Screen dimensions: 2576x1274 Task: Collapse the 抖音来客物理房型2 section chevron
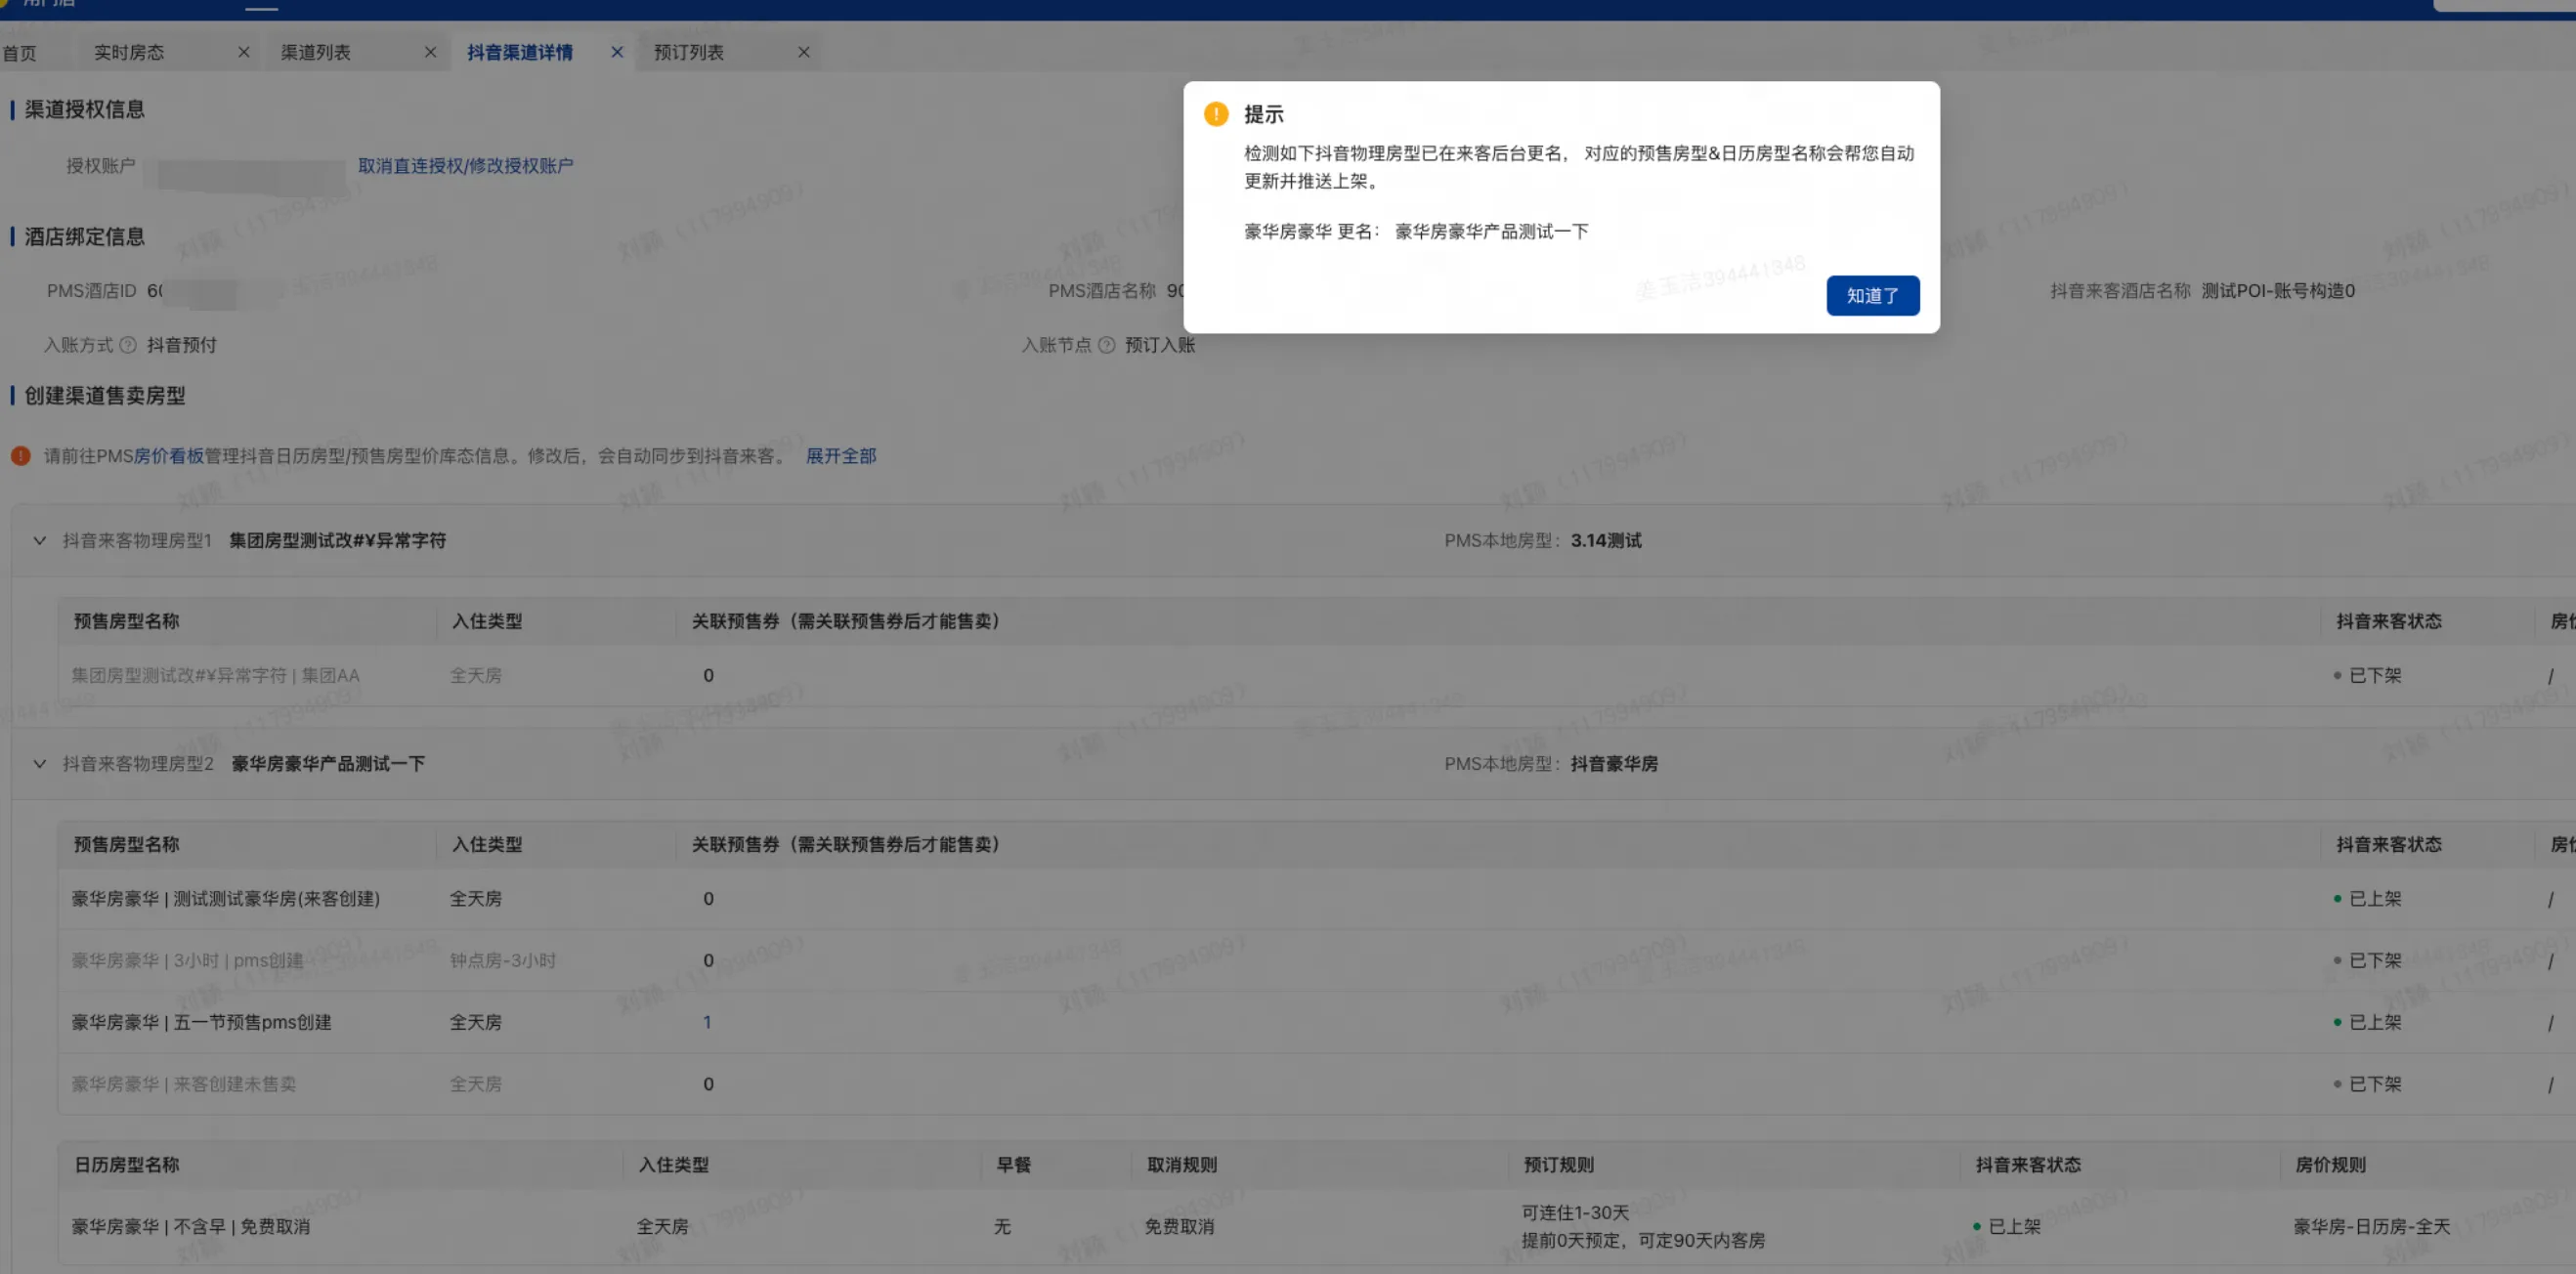coord(39,763)
